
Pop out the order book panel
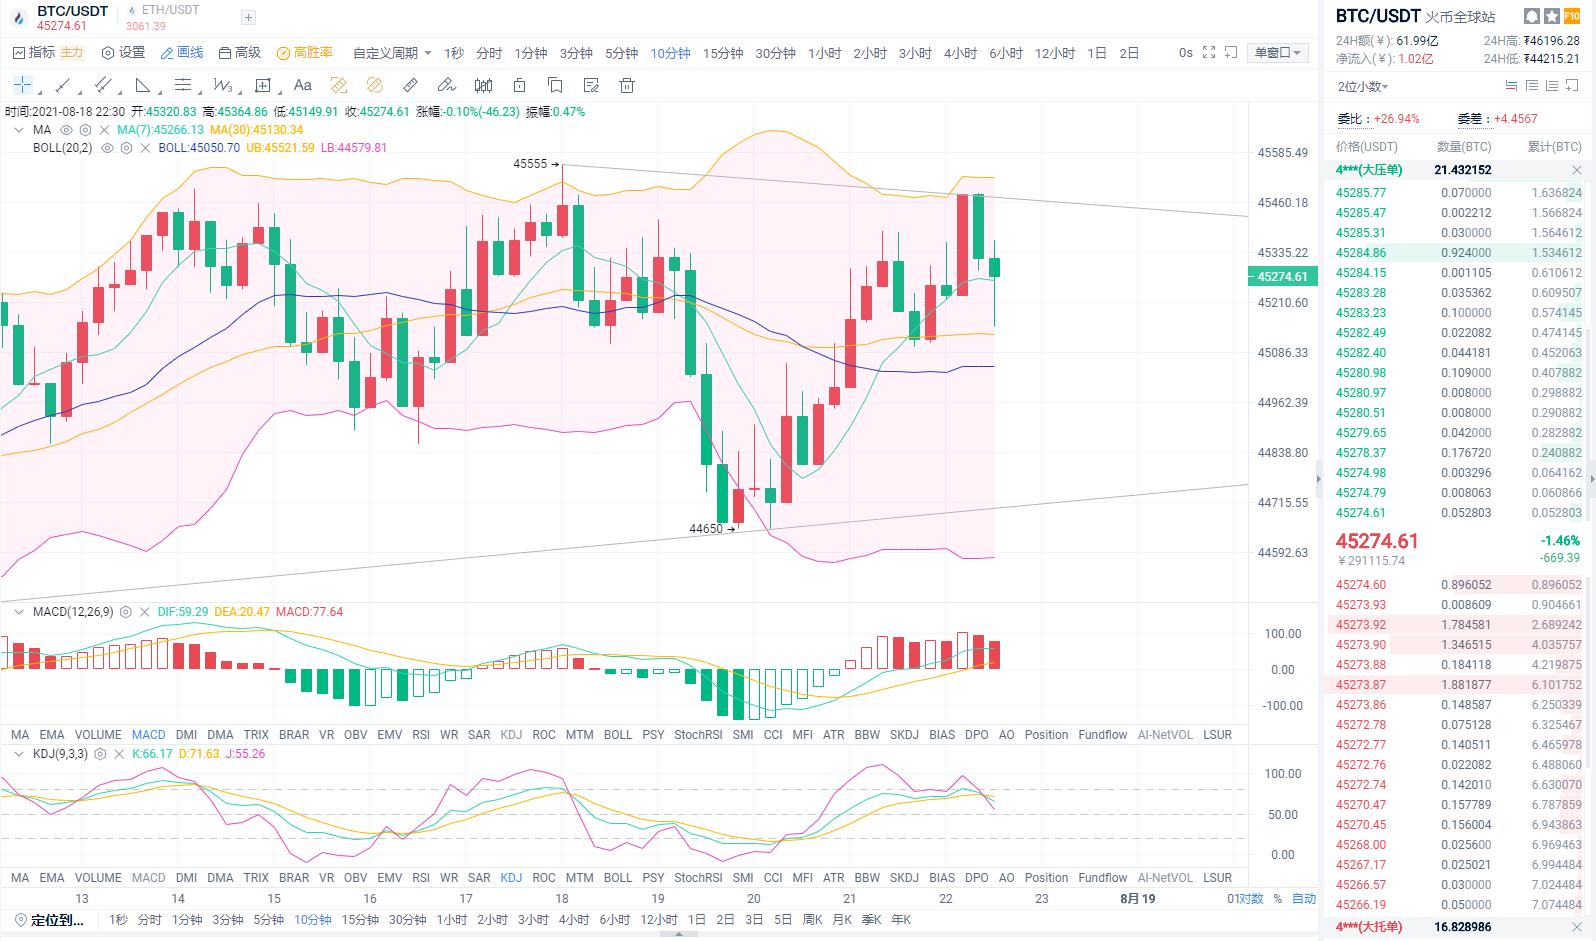click(x=1572, y=86)
